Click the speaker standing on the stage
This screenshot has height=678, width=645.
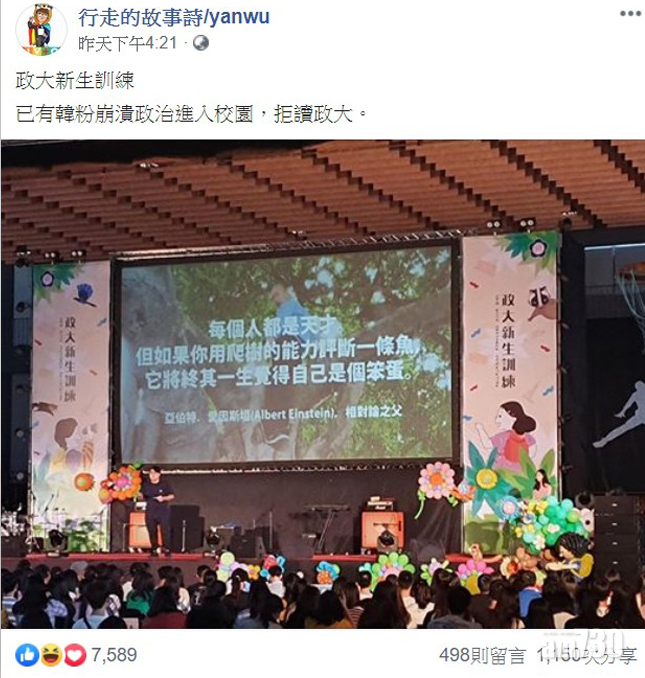tap(156, 509)
